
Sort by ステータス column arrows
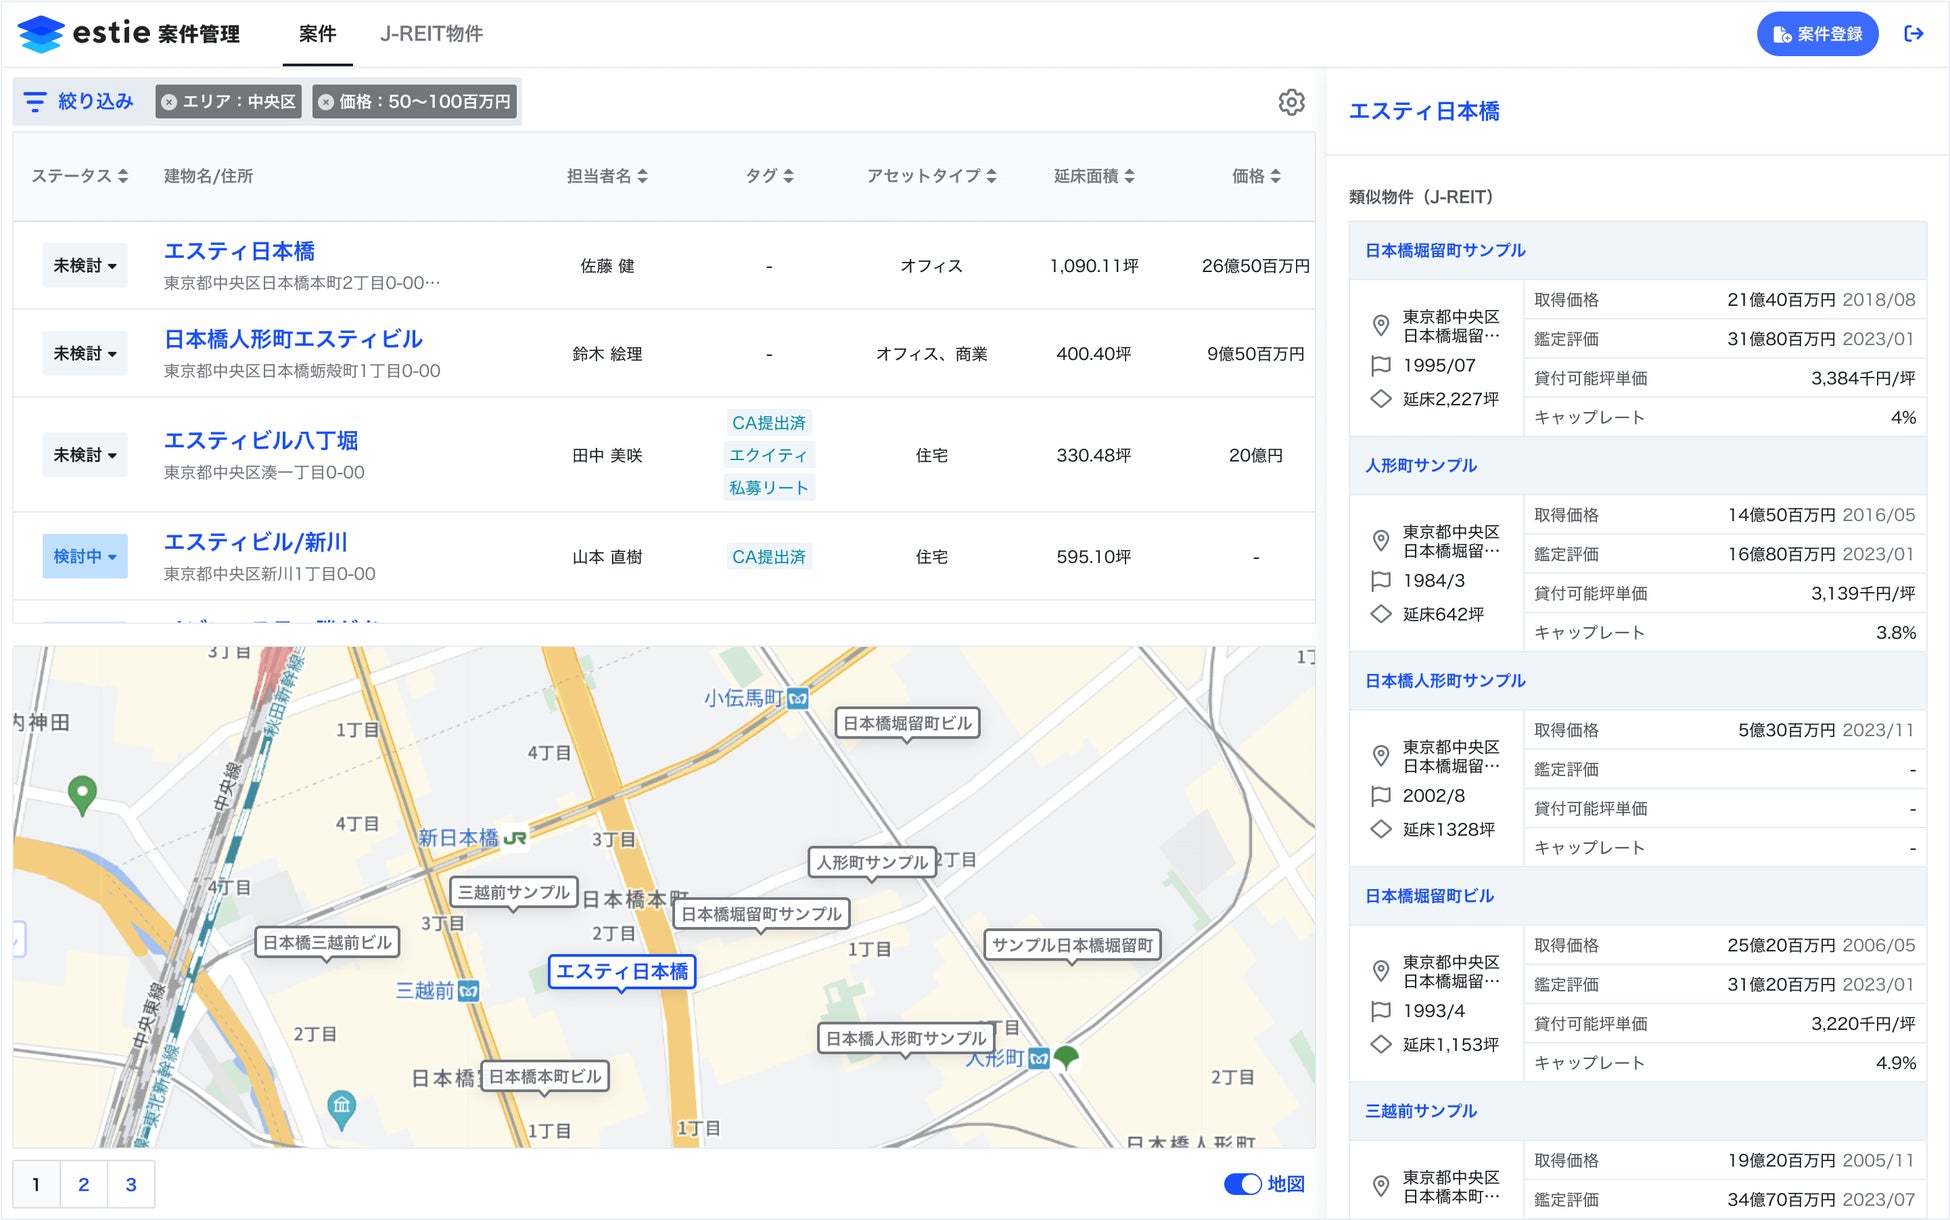[123, 176]
